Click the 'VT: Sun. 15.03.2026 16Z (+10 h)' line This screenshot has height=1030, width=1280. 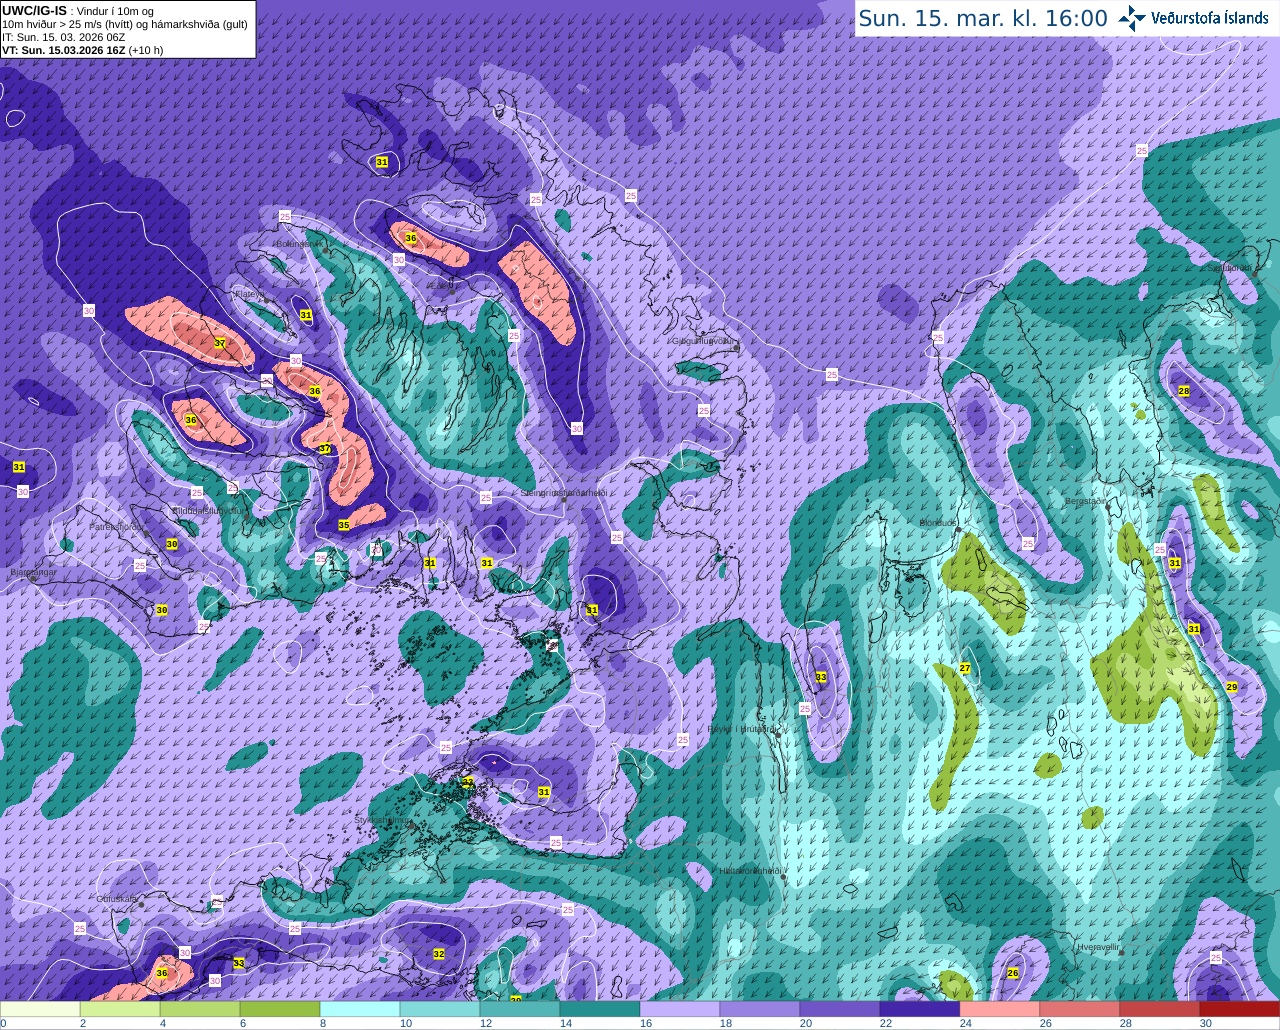click(x=83, y=50)
